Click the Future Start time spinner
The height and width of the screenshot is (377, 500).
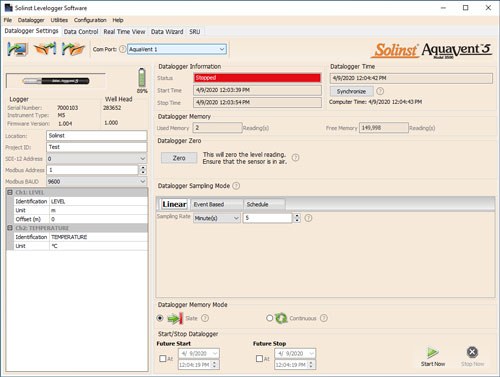(x=214, y=365)
